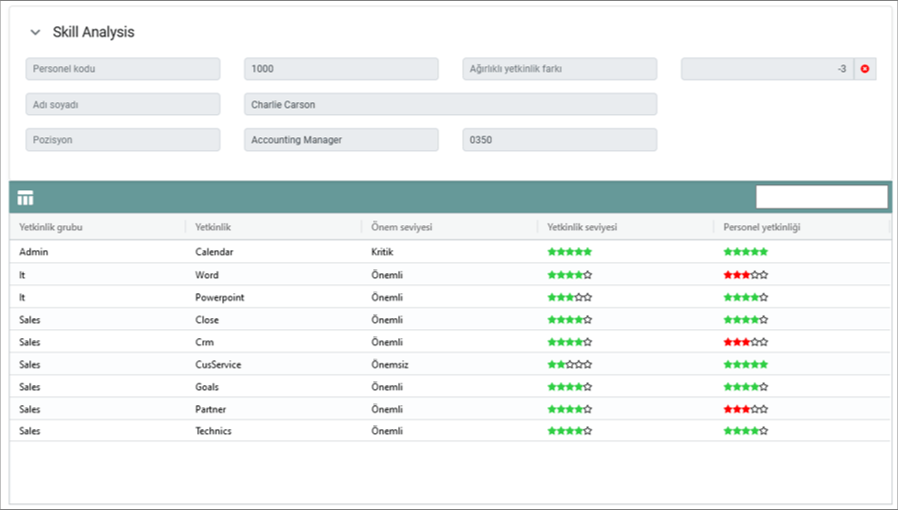This screenshot has height=510, width=899.
Task: Click the Accounting Manager position field
Action: pyautogui.click(x=341, y=140)
